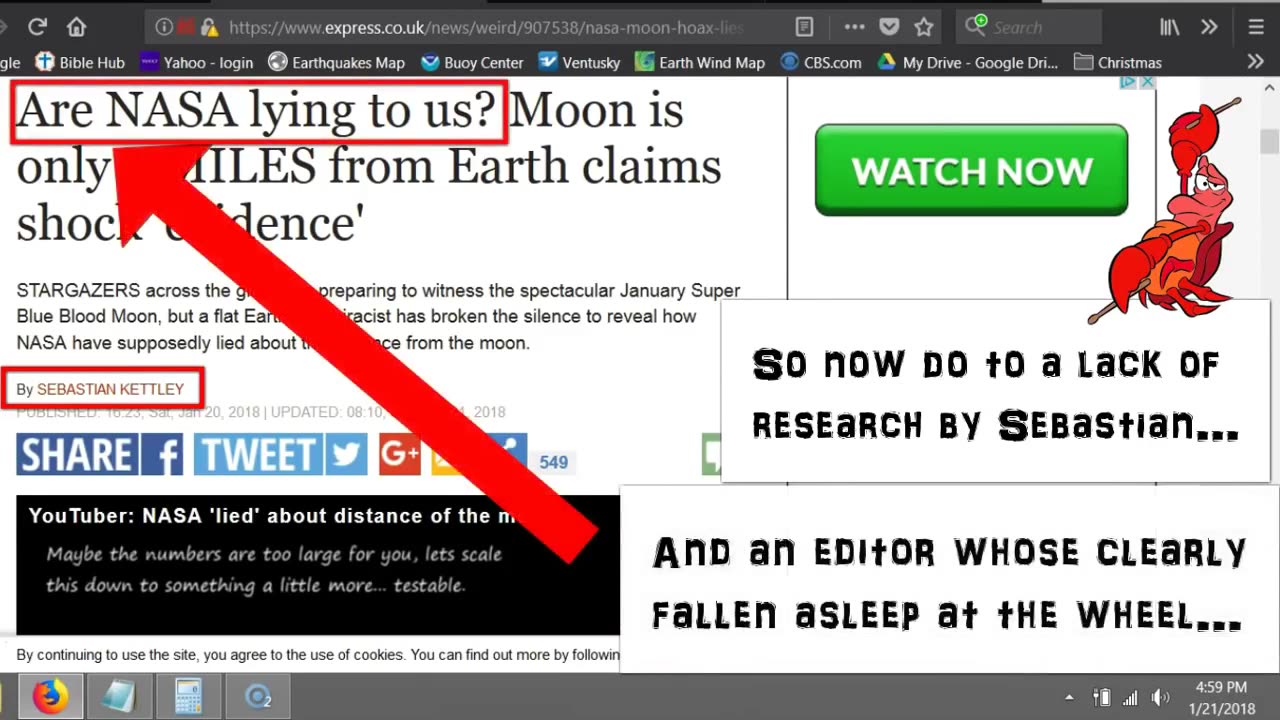Save the page to Pocket

tap(889, 27)
